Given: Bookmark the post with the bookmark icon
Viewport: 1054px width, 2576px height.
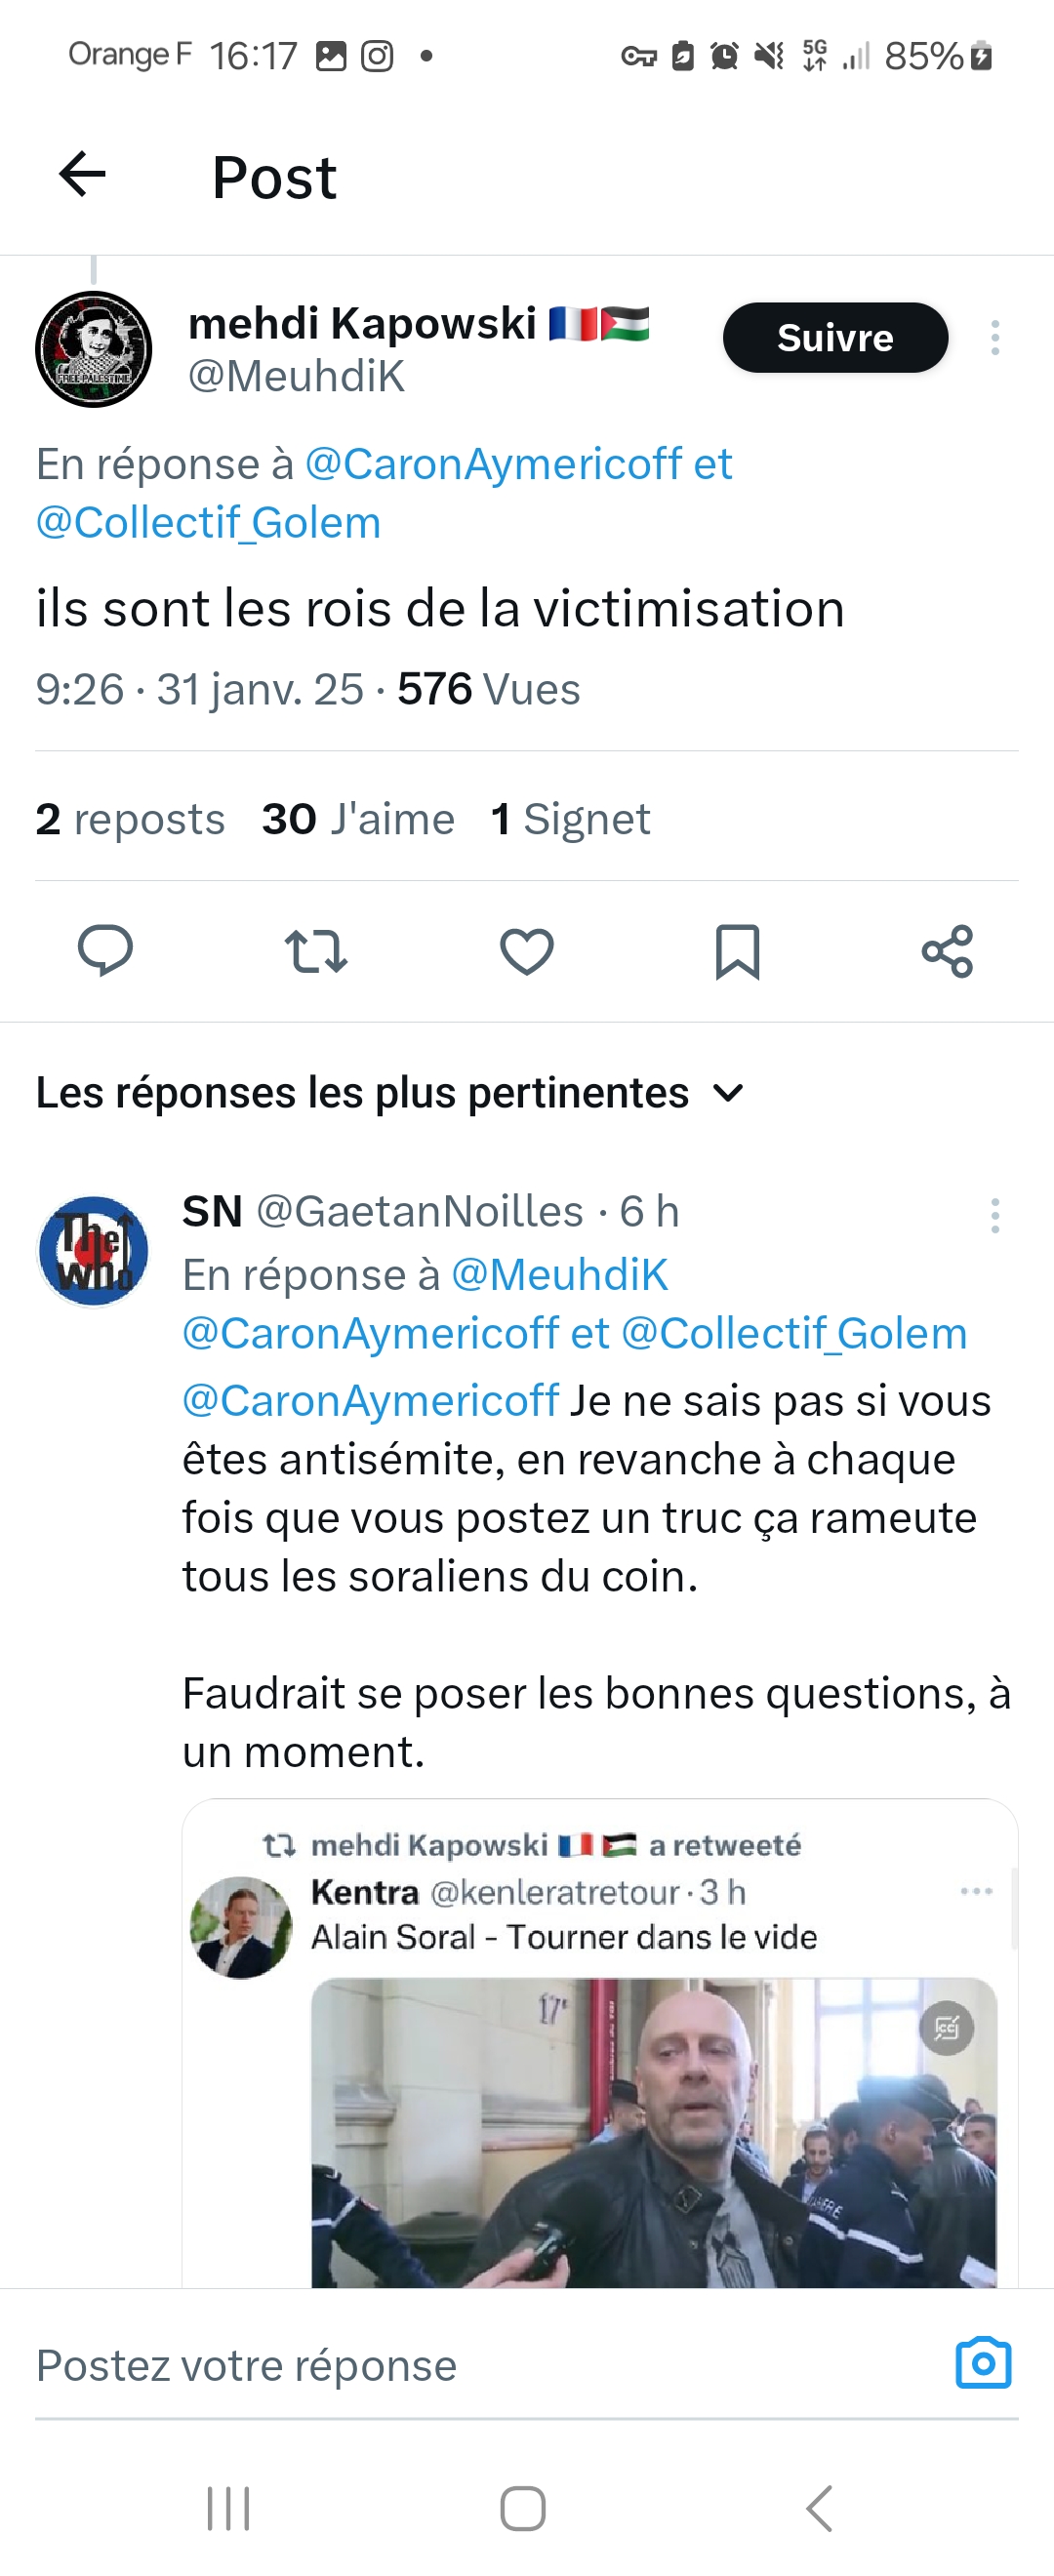Looking at the screenshot, I should coord(738,950).
